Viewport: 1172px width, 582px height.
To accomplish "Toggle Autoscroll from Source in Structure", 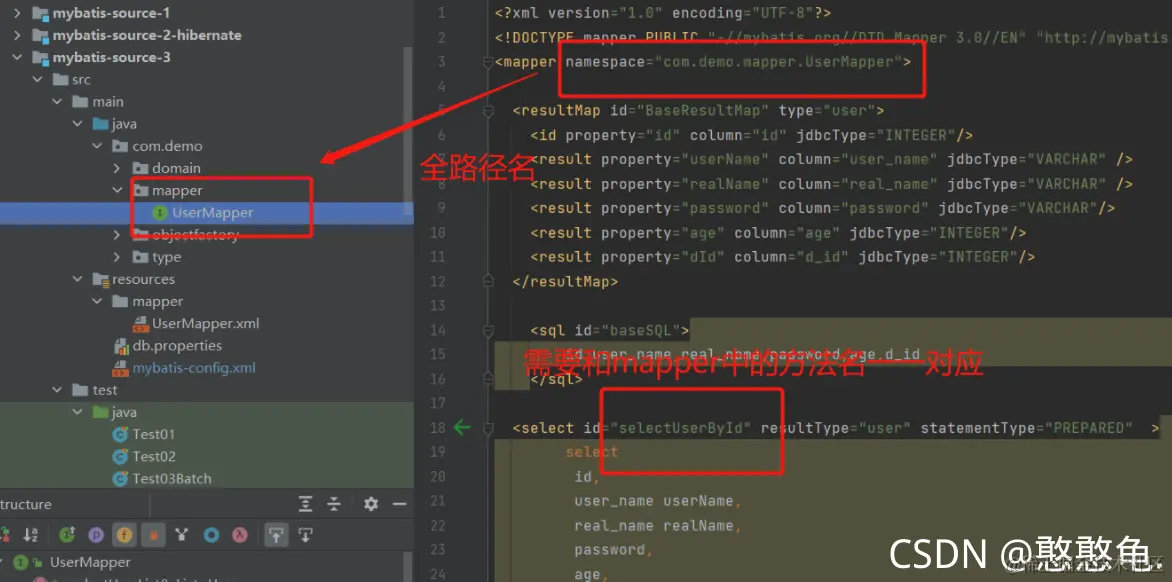I will 305,535.
